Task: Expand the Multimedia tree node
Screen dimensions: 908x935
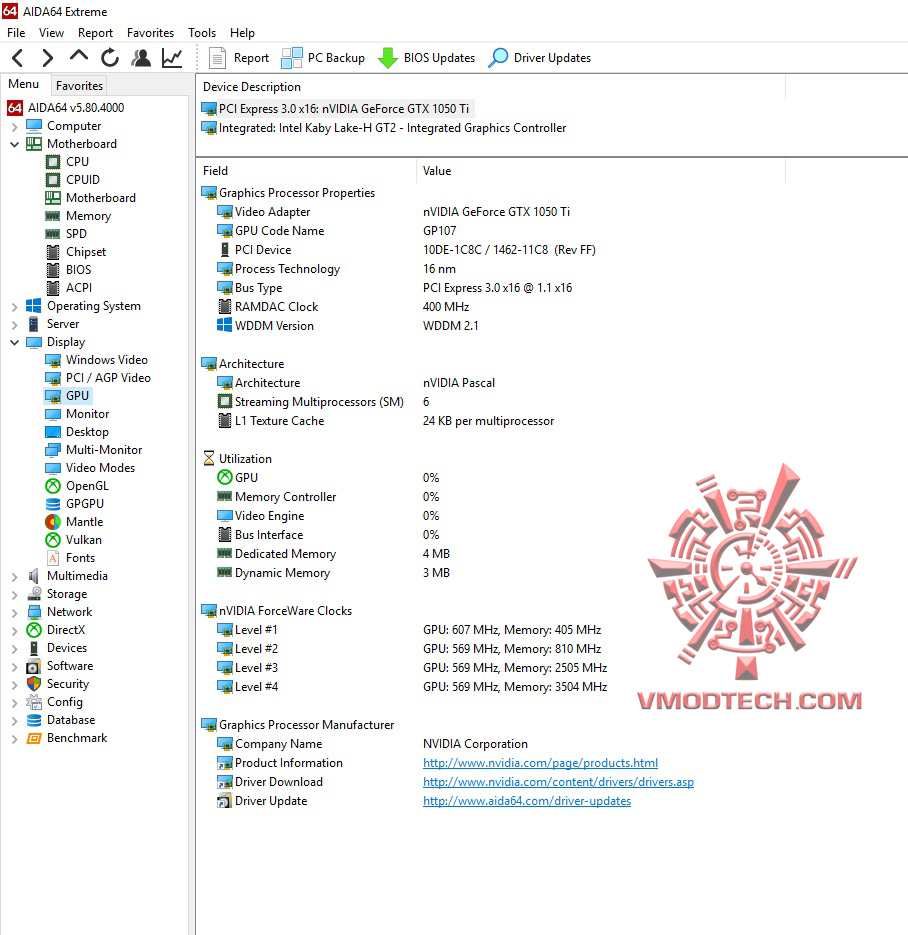Action: pos(14,577)
